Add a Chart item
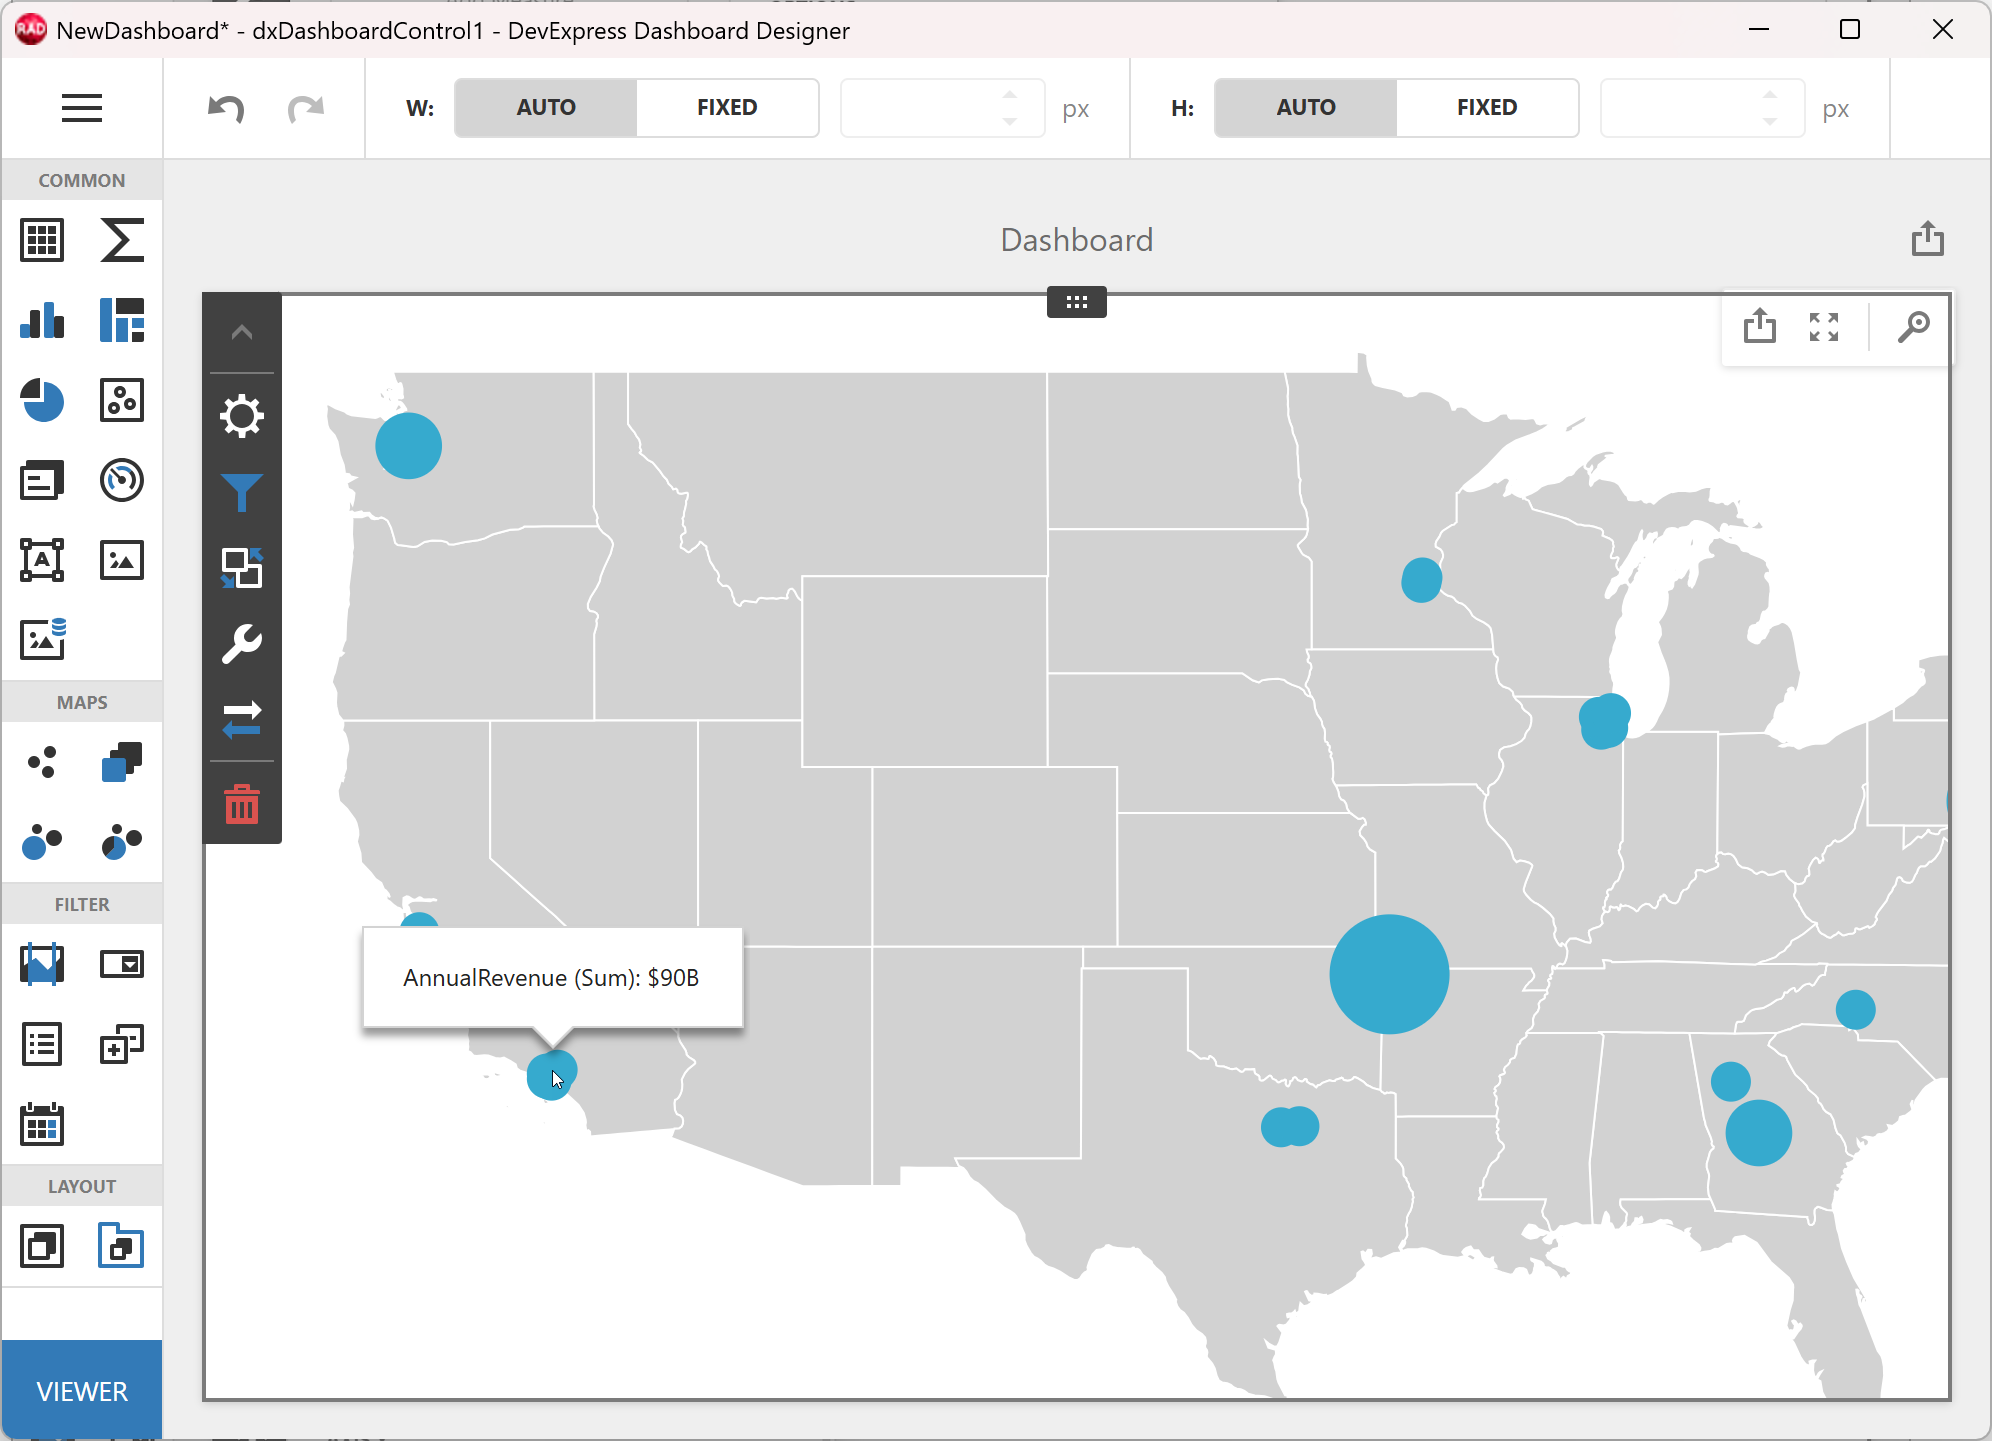The height and width of the screenshot is (1441, 1992). (42, 320)
